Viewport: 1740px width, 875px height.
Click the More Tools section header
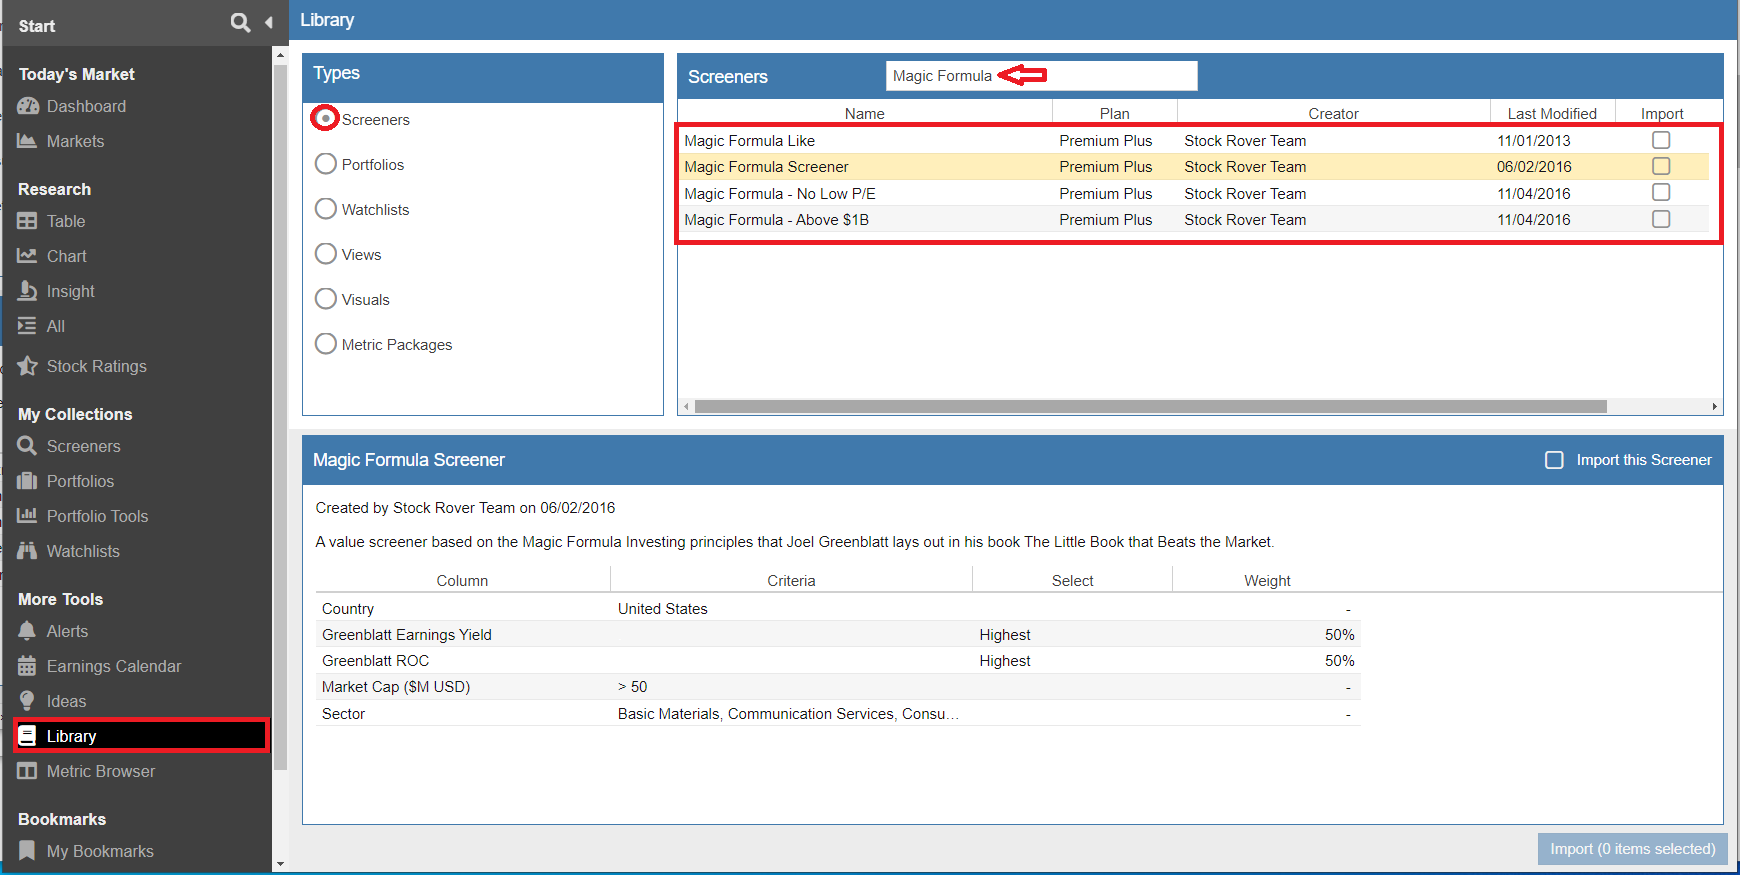(x=60, y=599)
